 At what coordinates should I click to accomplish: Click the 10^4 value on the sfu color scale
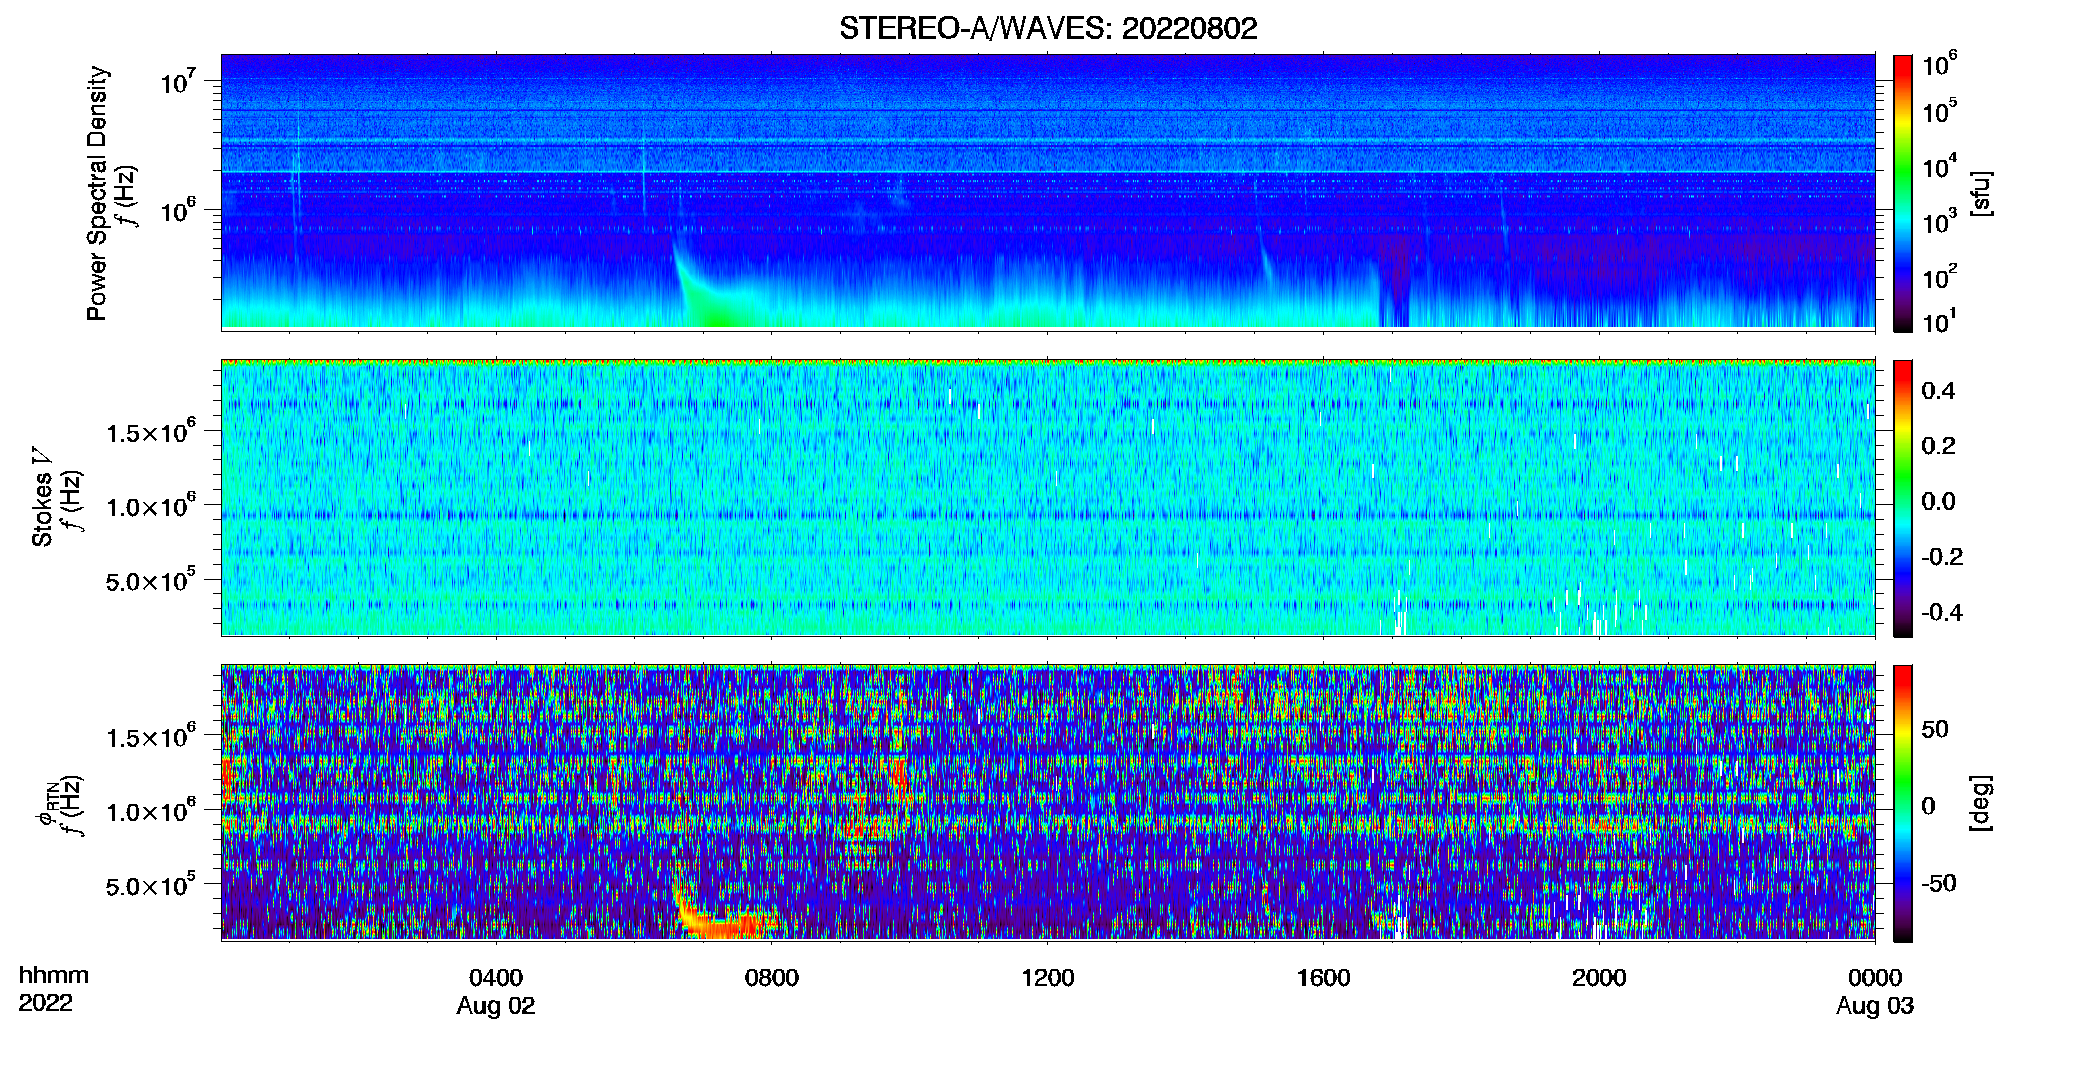(x=1940, y=165)
